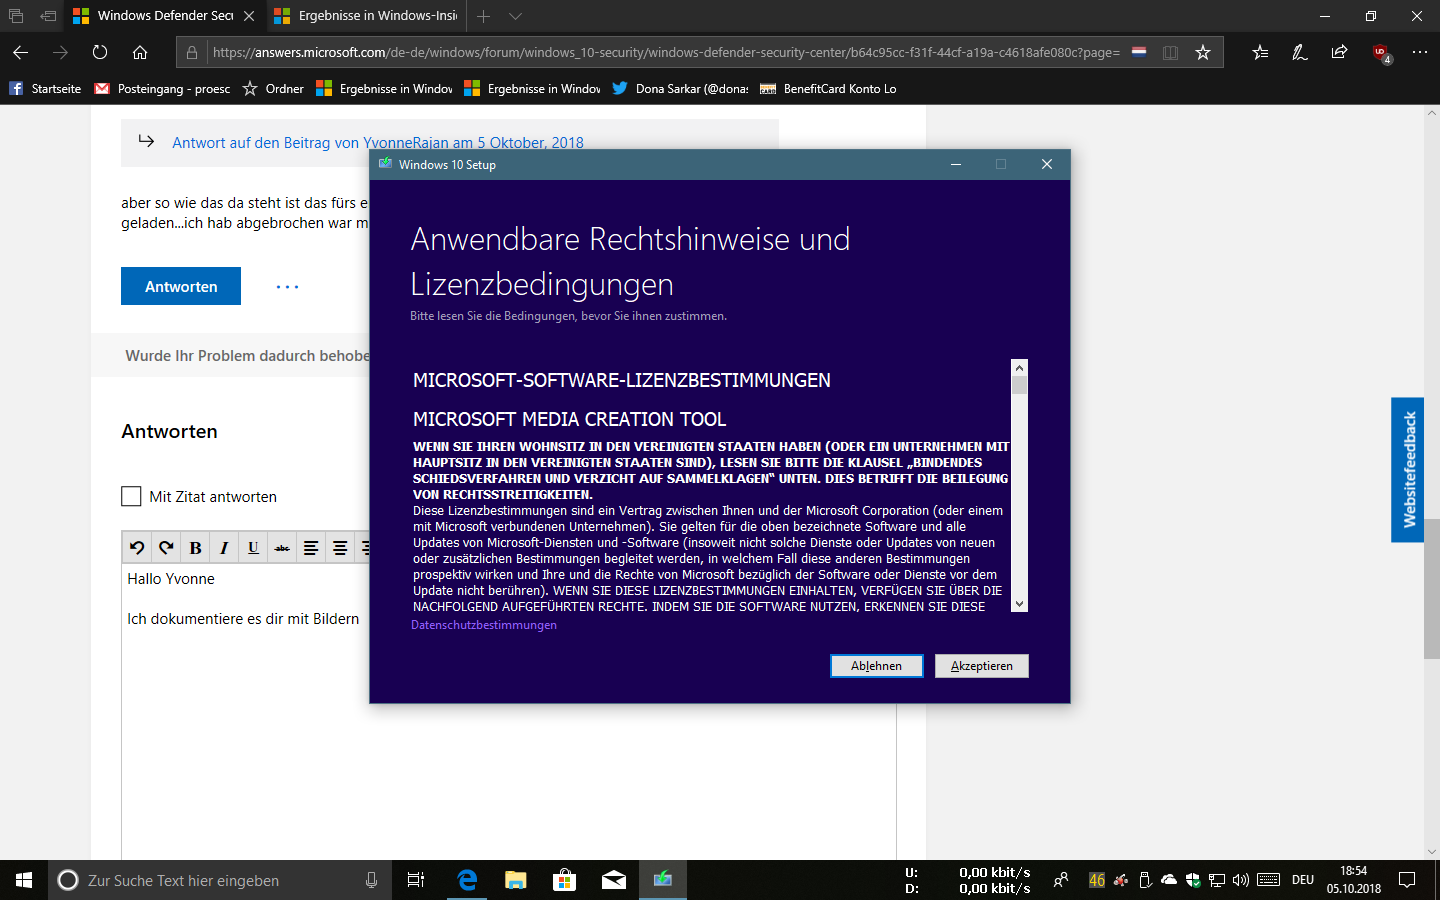Screen dimensions: 1440x900
Task: Open Task View on taskbar
Action: tap(416, 880)
